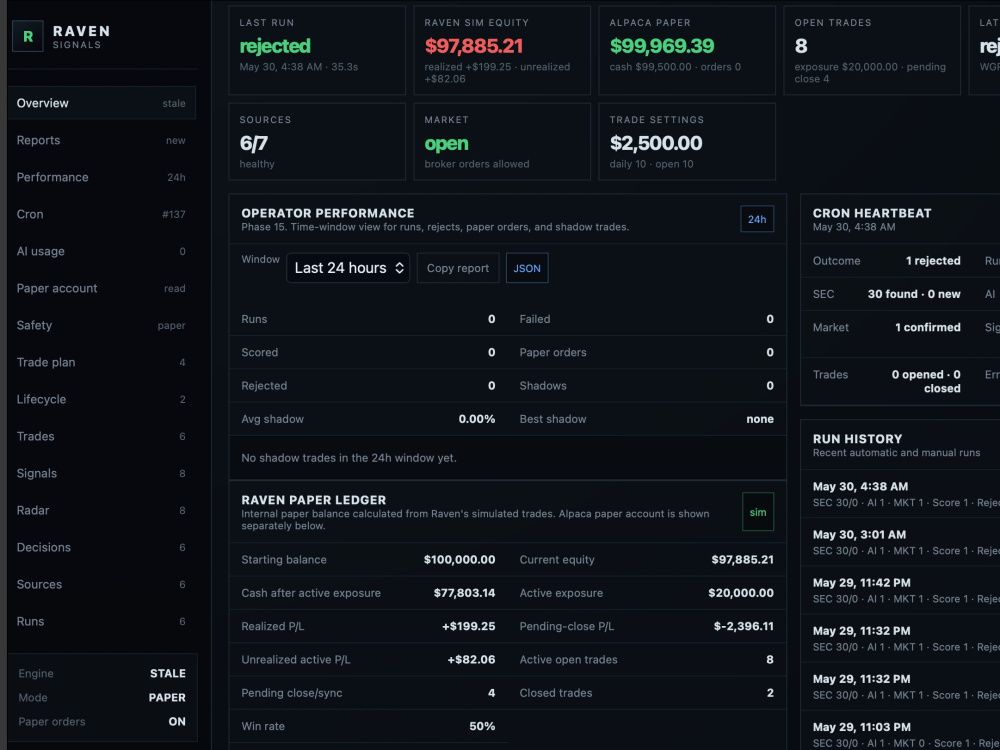The height and width of the screenshot is (750, 1000).
Task: Click the '1 rejected' Outcome value in Cron Heartbeat
Action: click(x=933, y=261)
